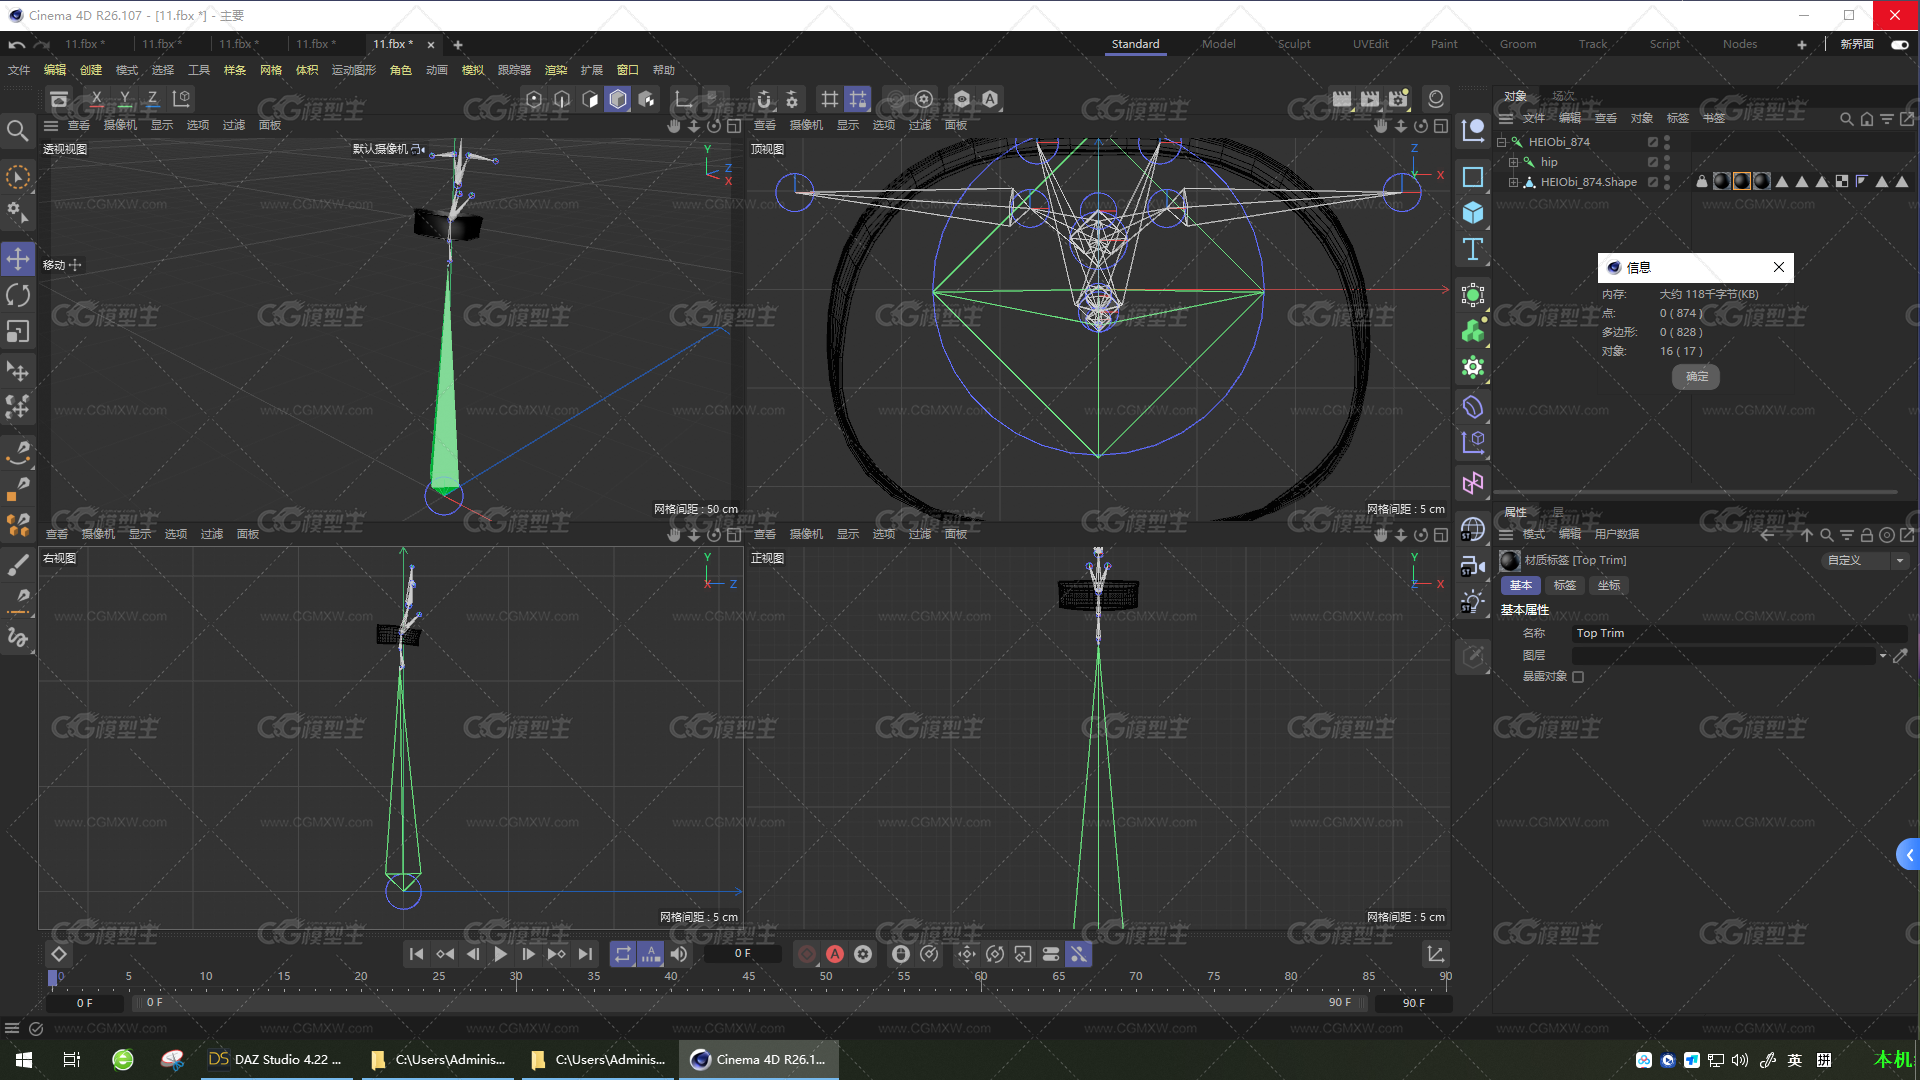Add a new document tab plus
This screenshot has width=1920, height=1080.
click(x=458, y=44)
